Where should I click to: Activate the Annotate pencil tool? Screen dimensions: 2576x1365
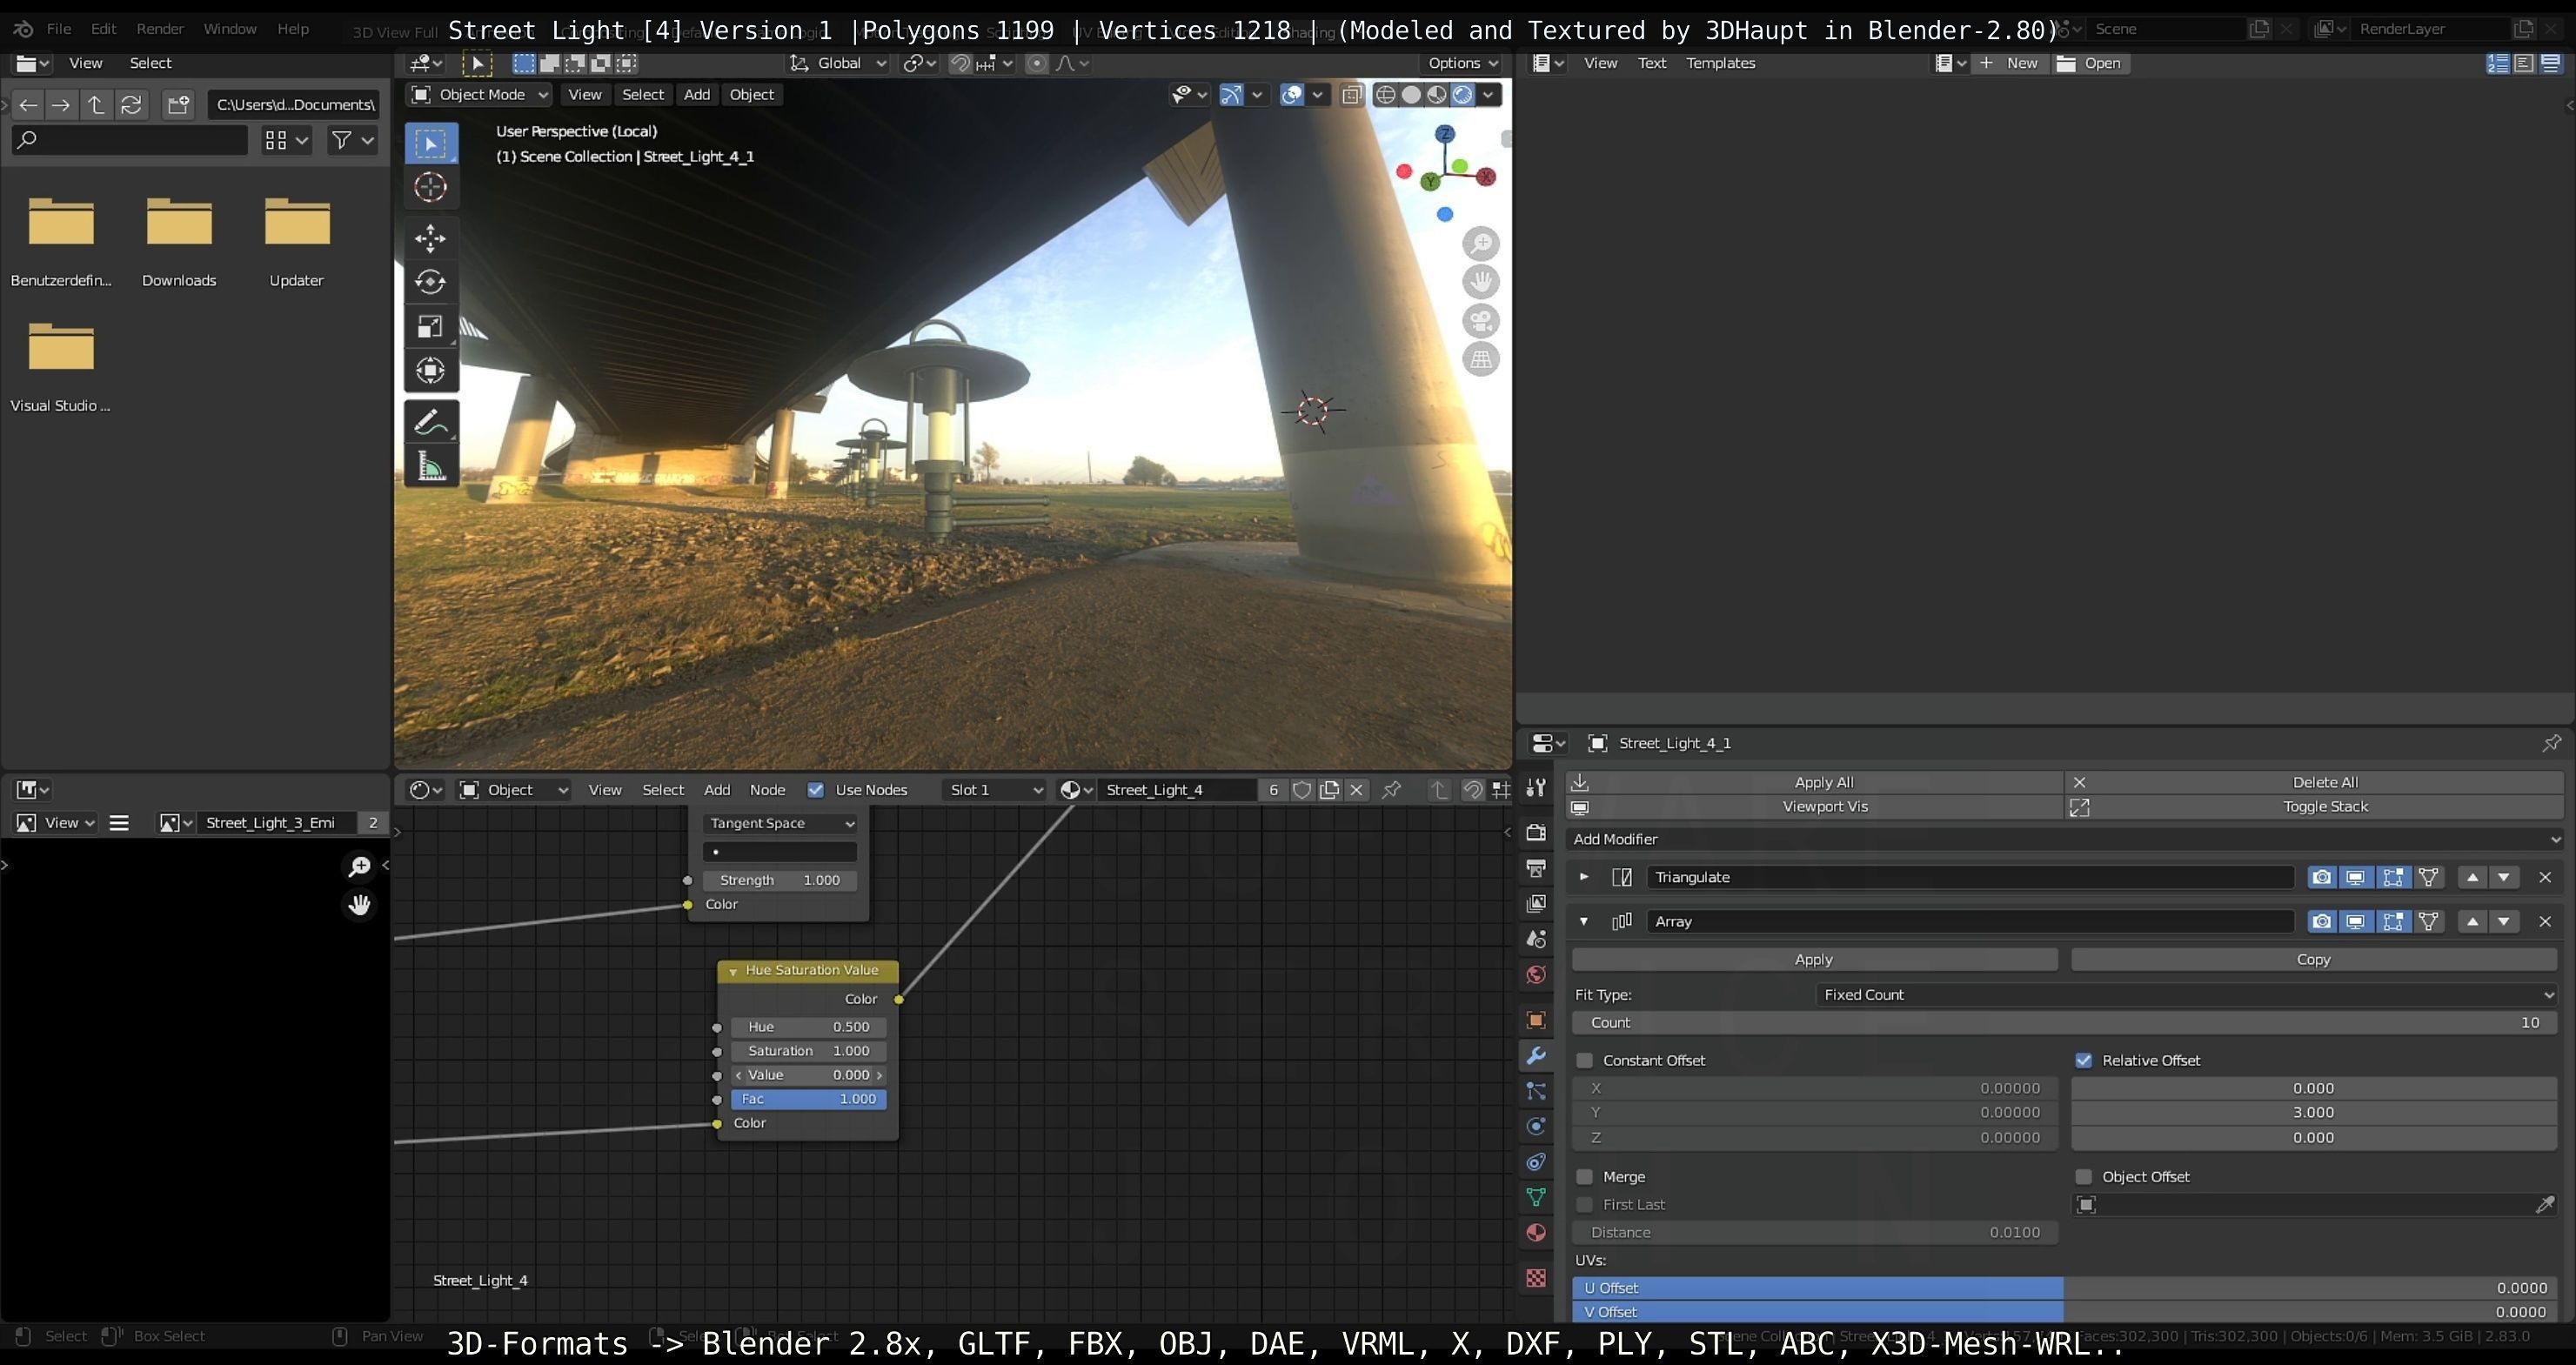(x=430, y=422)
